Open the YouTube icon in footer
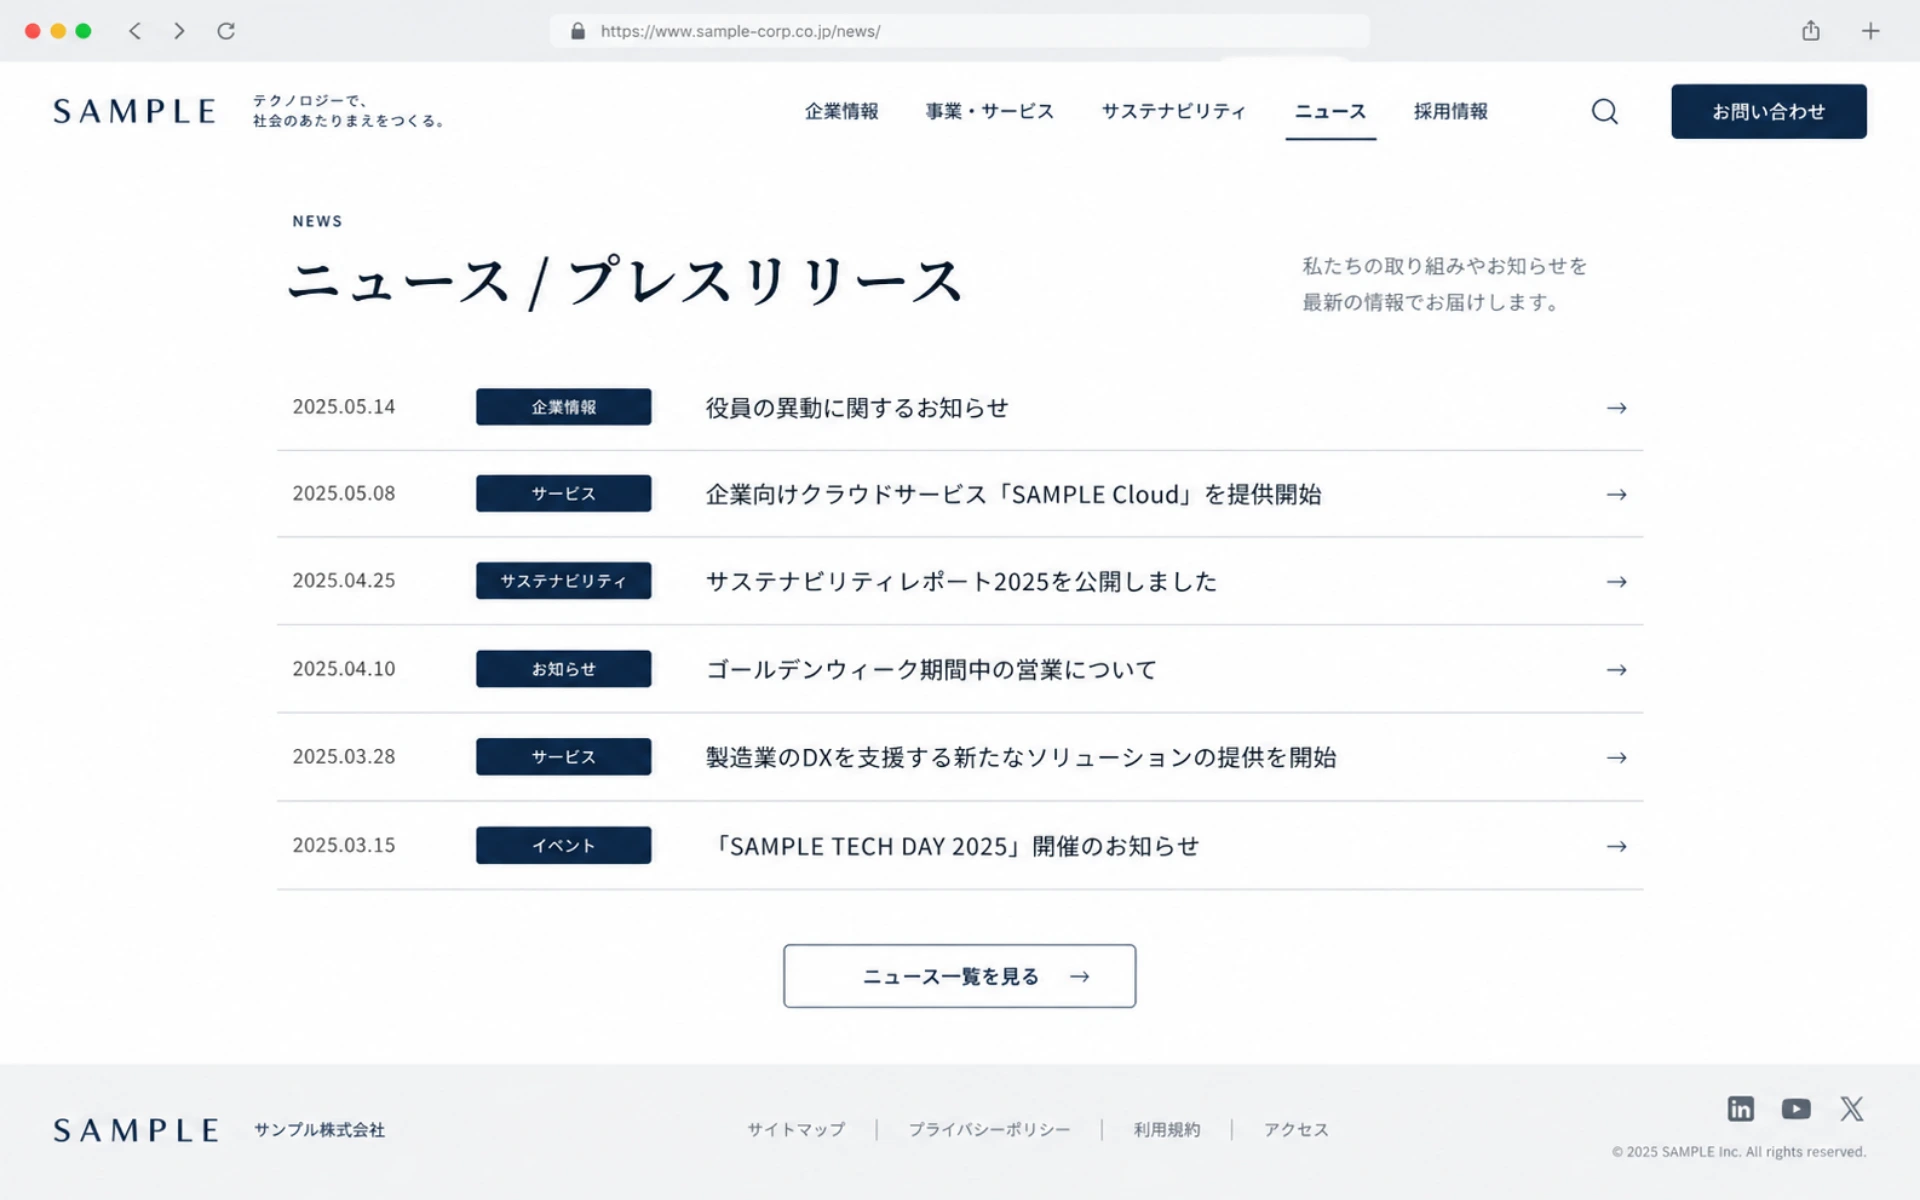Viewport: 1920px width, 1200px height. [1796, 1108]
